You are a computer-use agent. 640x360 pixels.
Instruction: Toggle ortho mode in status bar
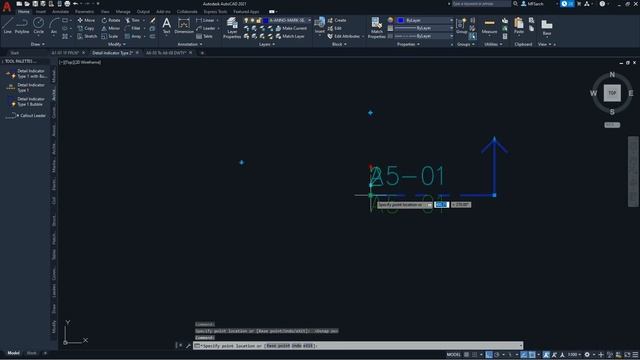click(489, 355)
